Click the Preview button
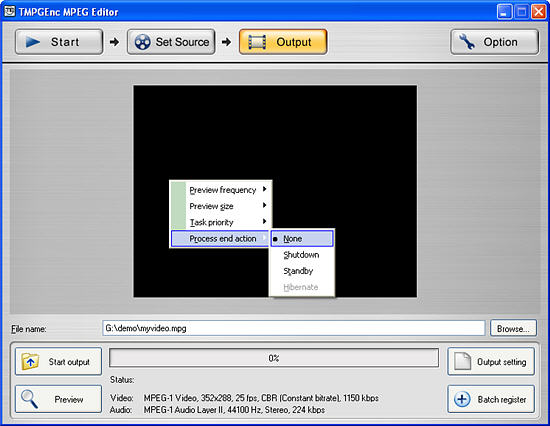Viewport: 550px width, 426px height. coord(59,399)
